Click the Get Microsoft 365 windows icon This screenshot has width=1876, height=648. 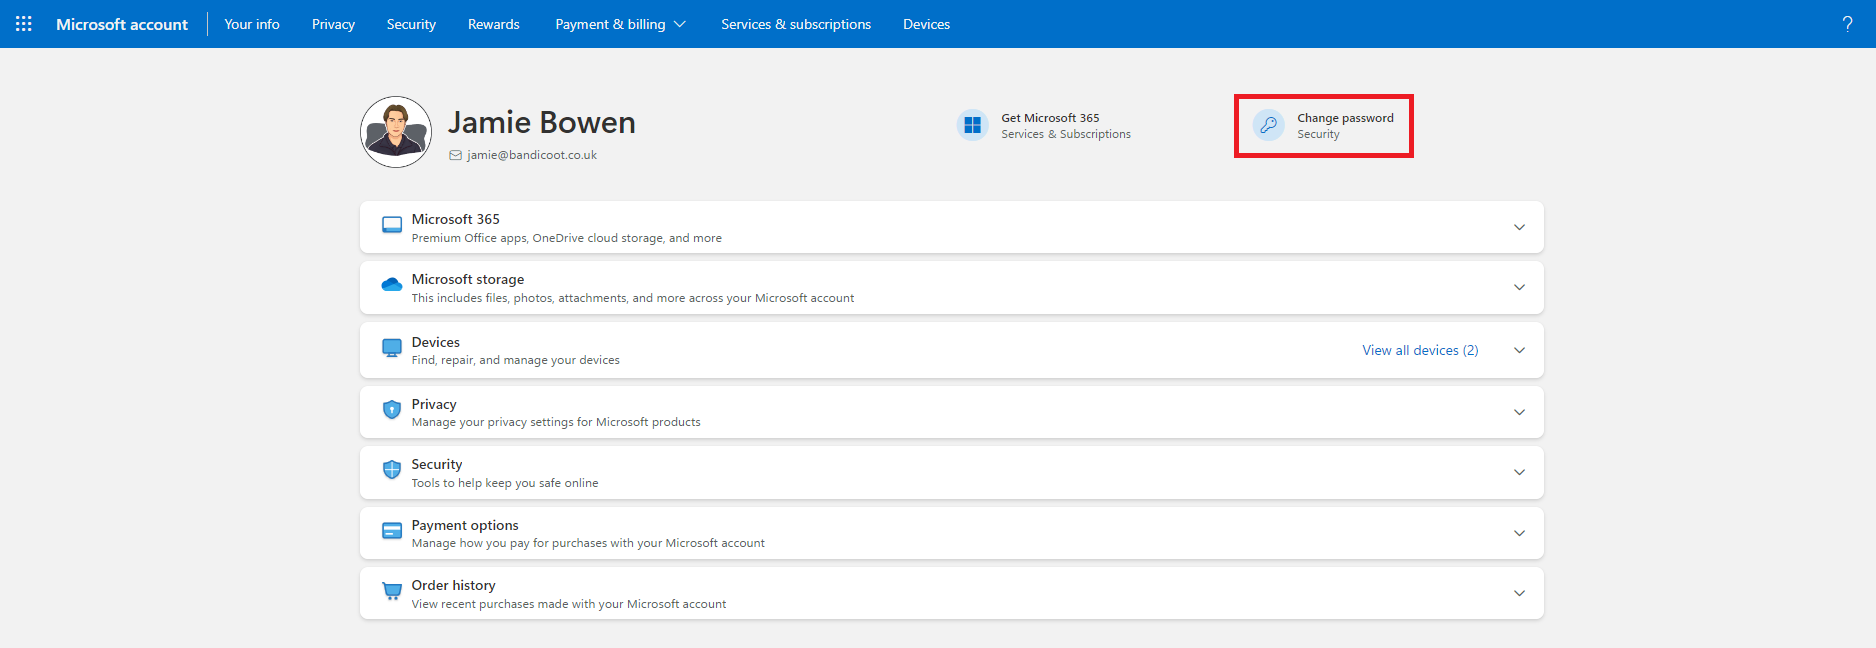pyautogui.click(x=972, y=125)
